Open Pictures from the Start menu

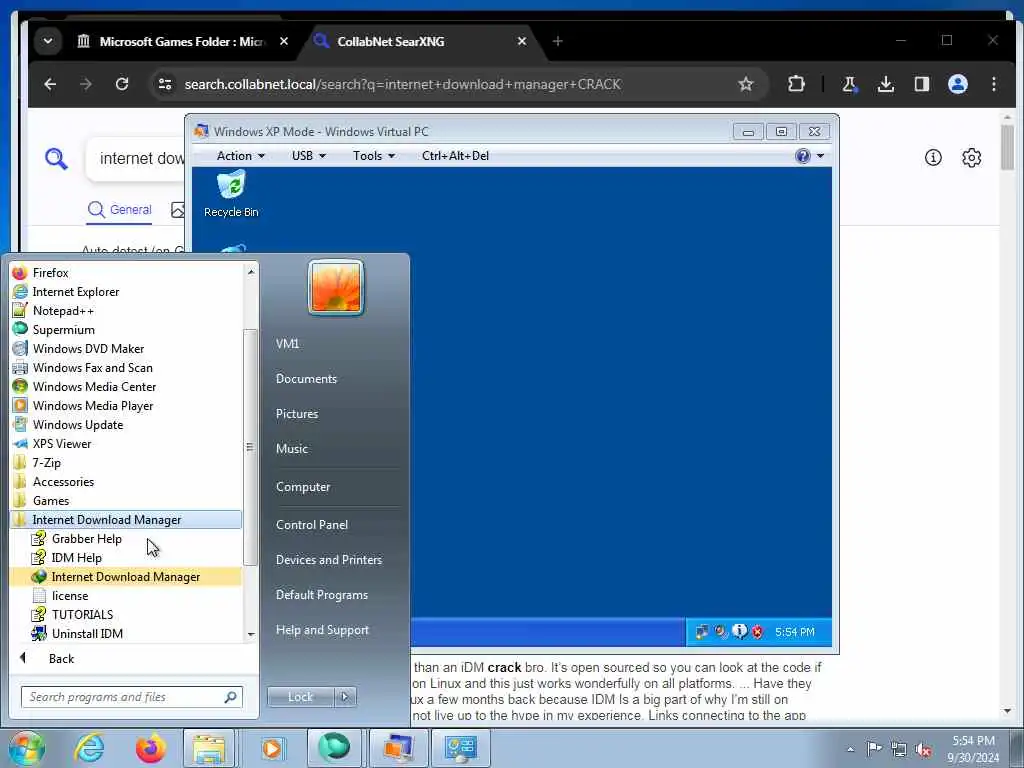(x=297, y=414)
